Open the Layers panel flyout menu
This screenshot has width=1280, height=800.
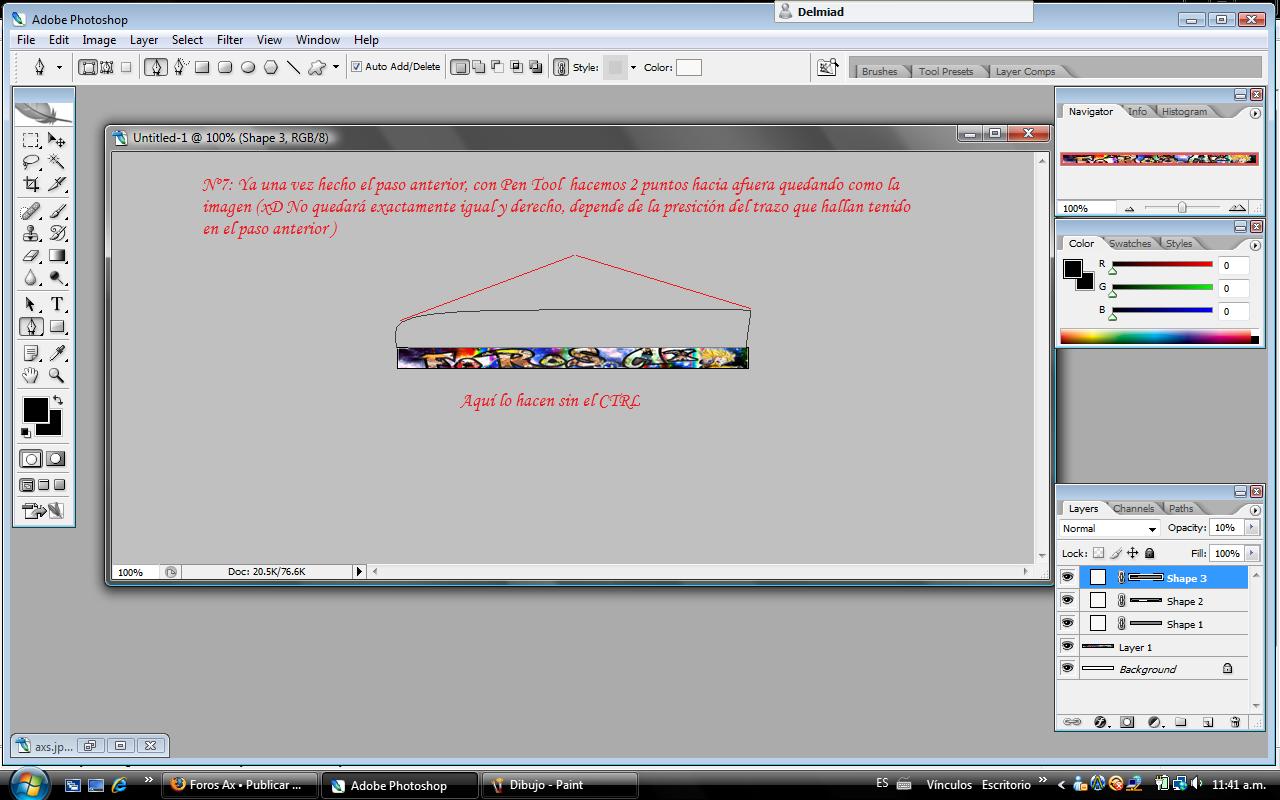tap(1255, 509)
